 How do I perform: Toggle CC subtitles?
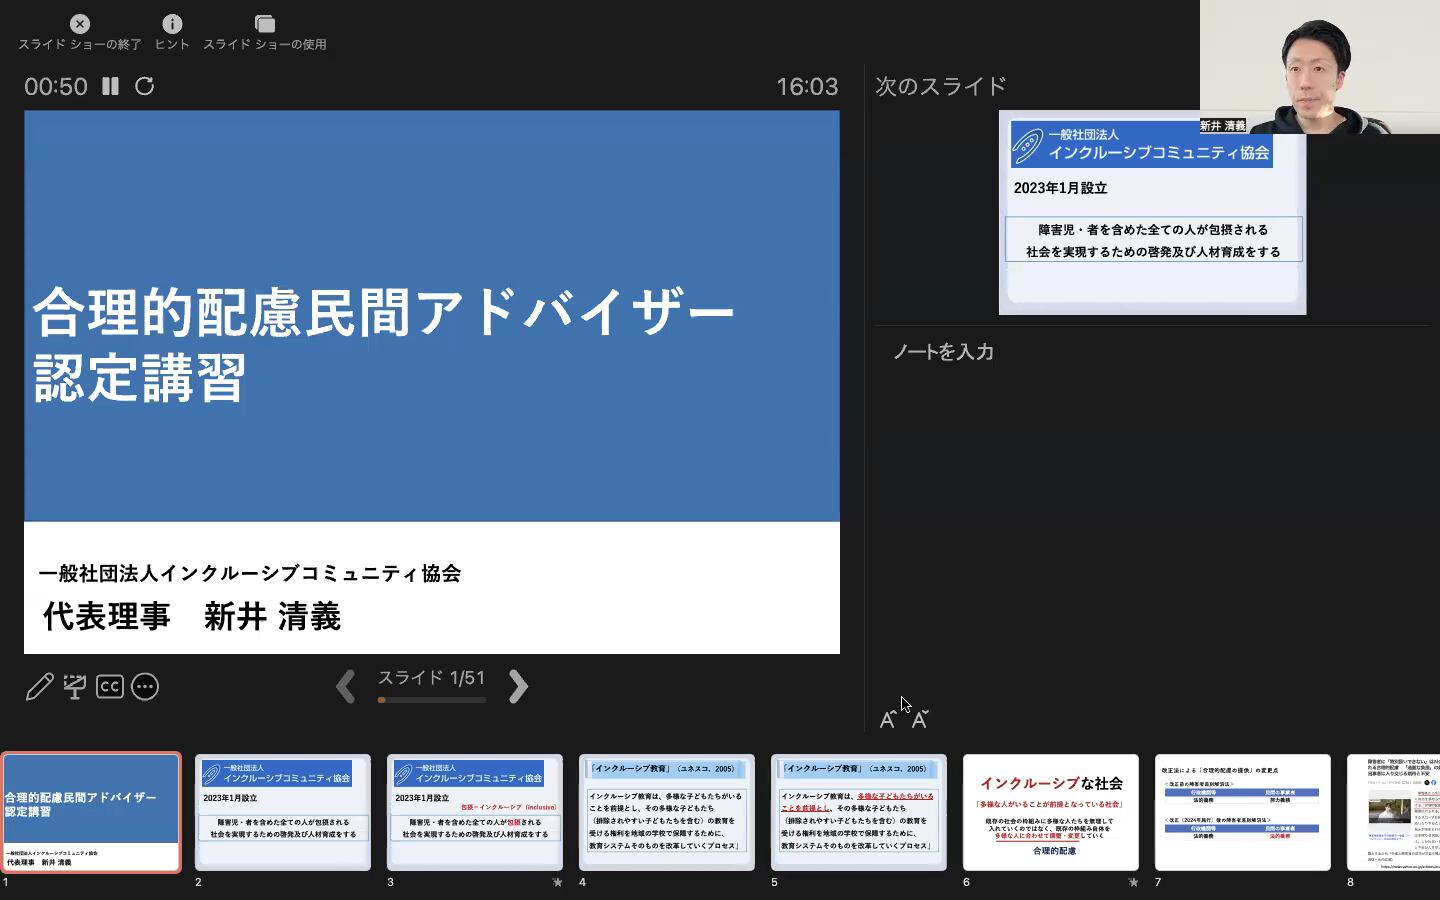click(110, 687)
